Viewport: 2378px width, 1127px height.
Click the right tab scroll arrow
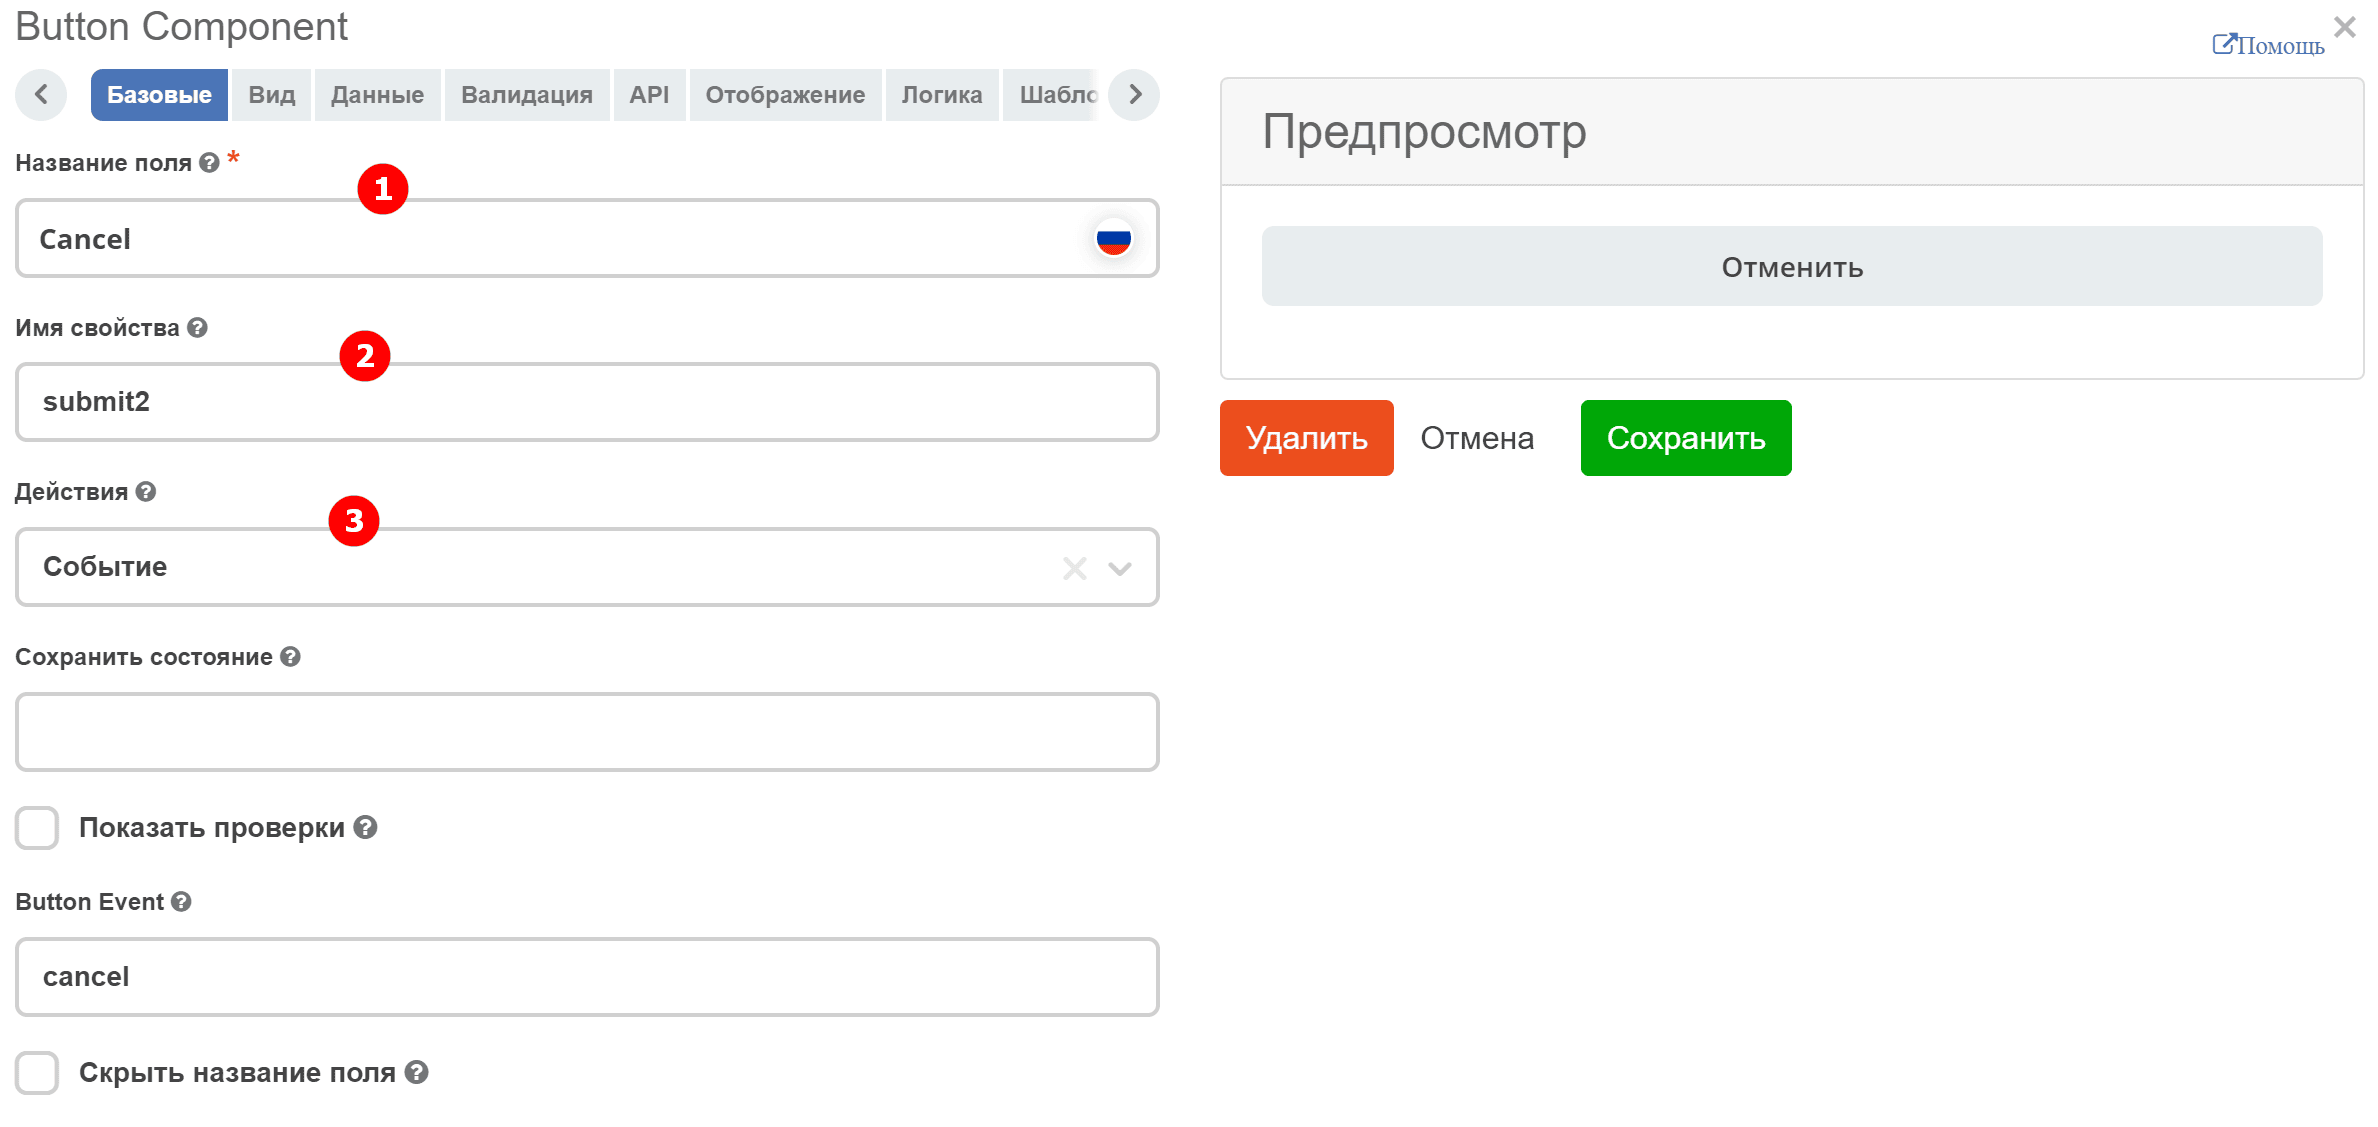tap(1134, 95)
